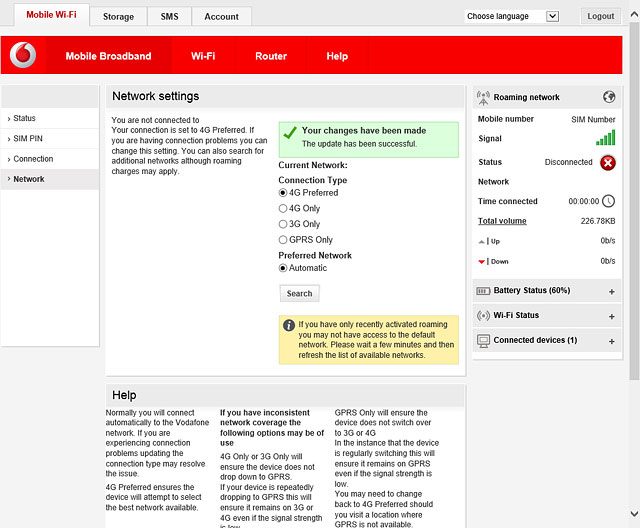
Task: Click the red download arrow icon next to Down
Action: click(482, 262)
